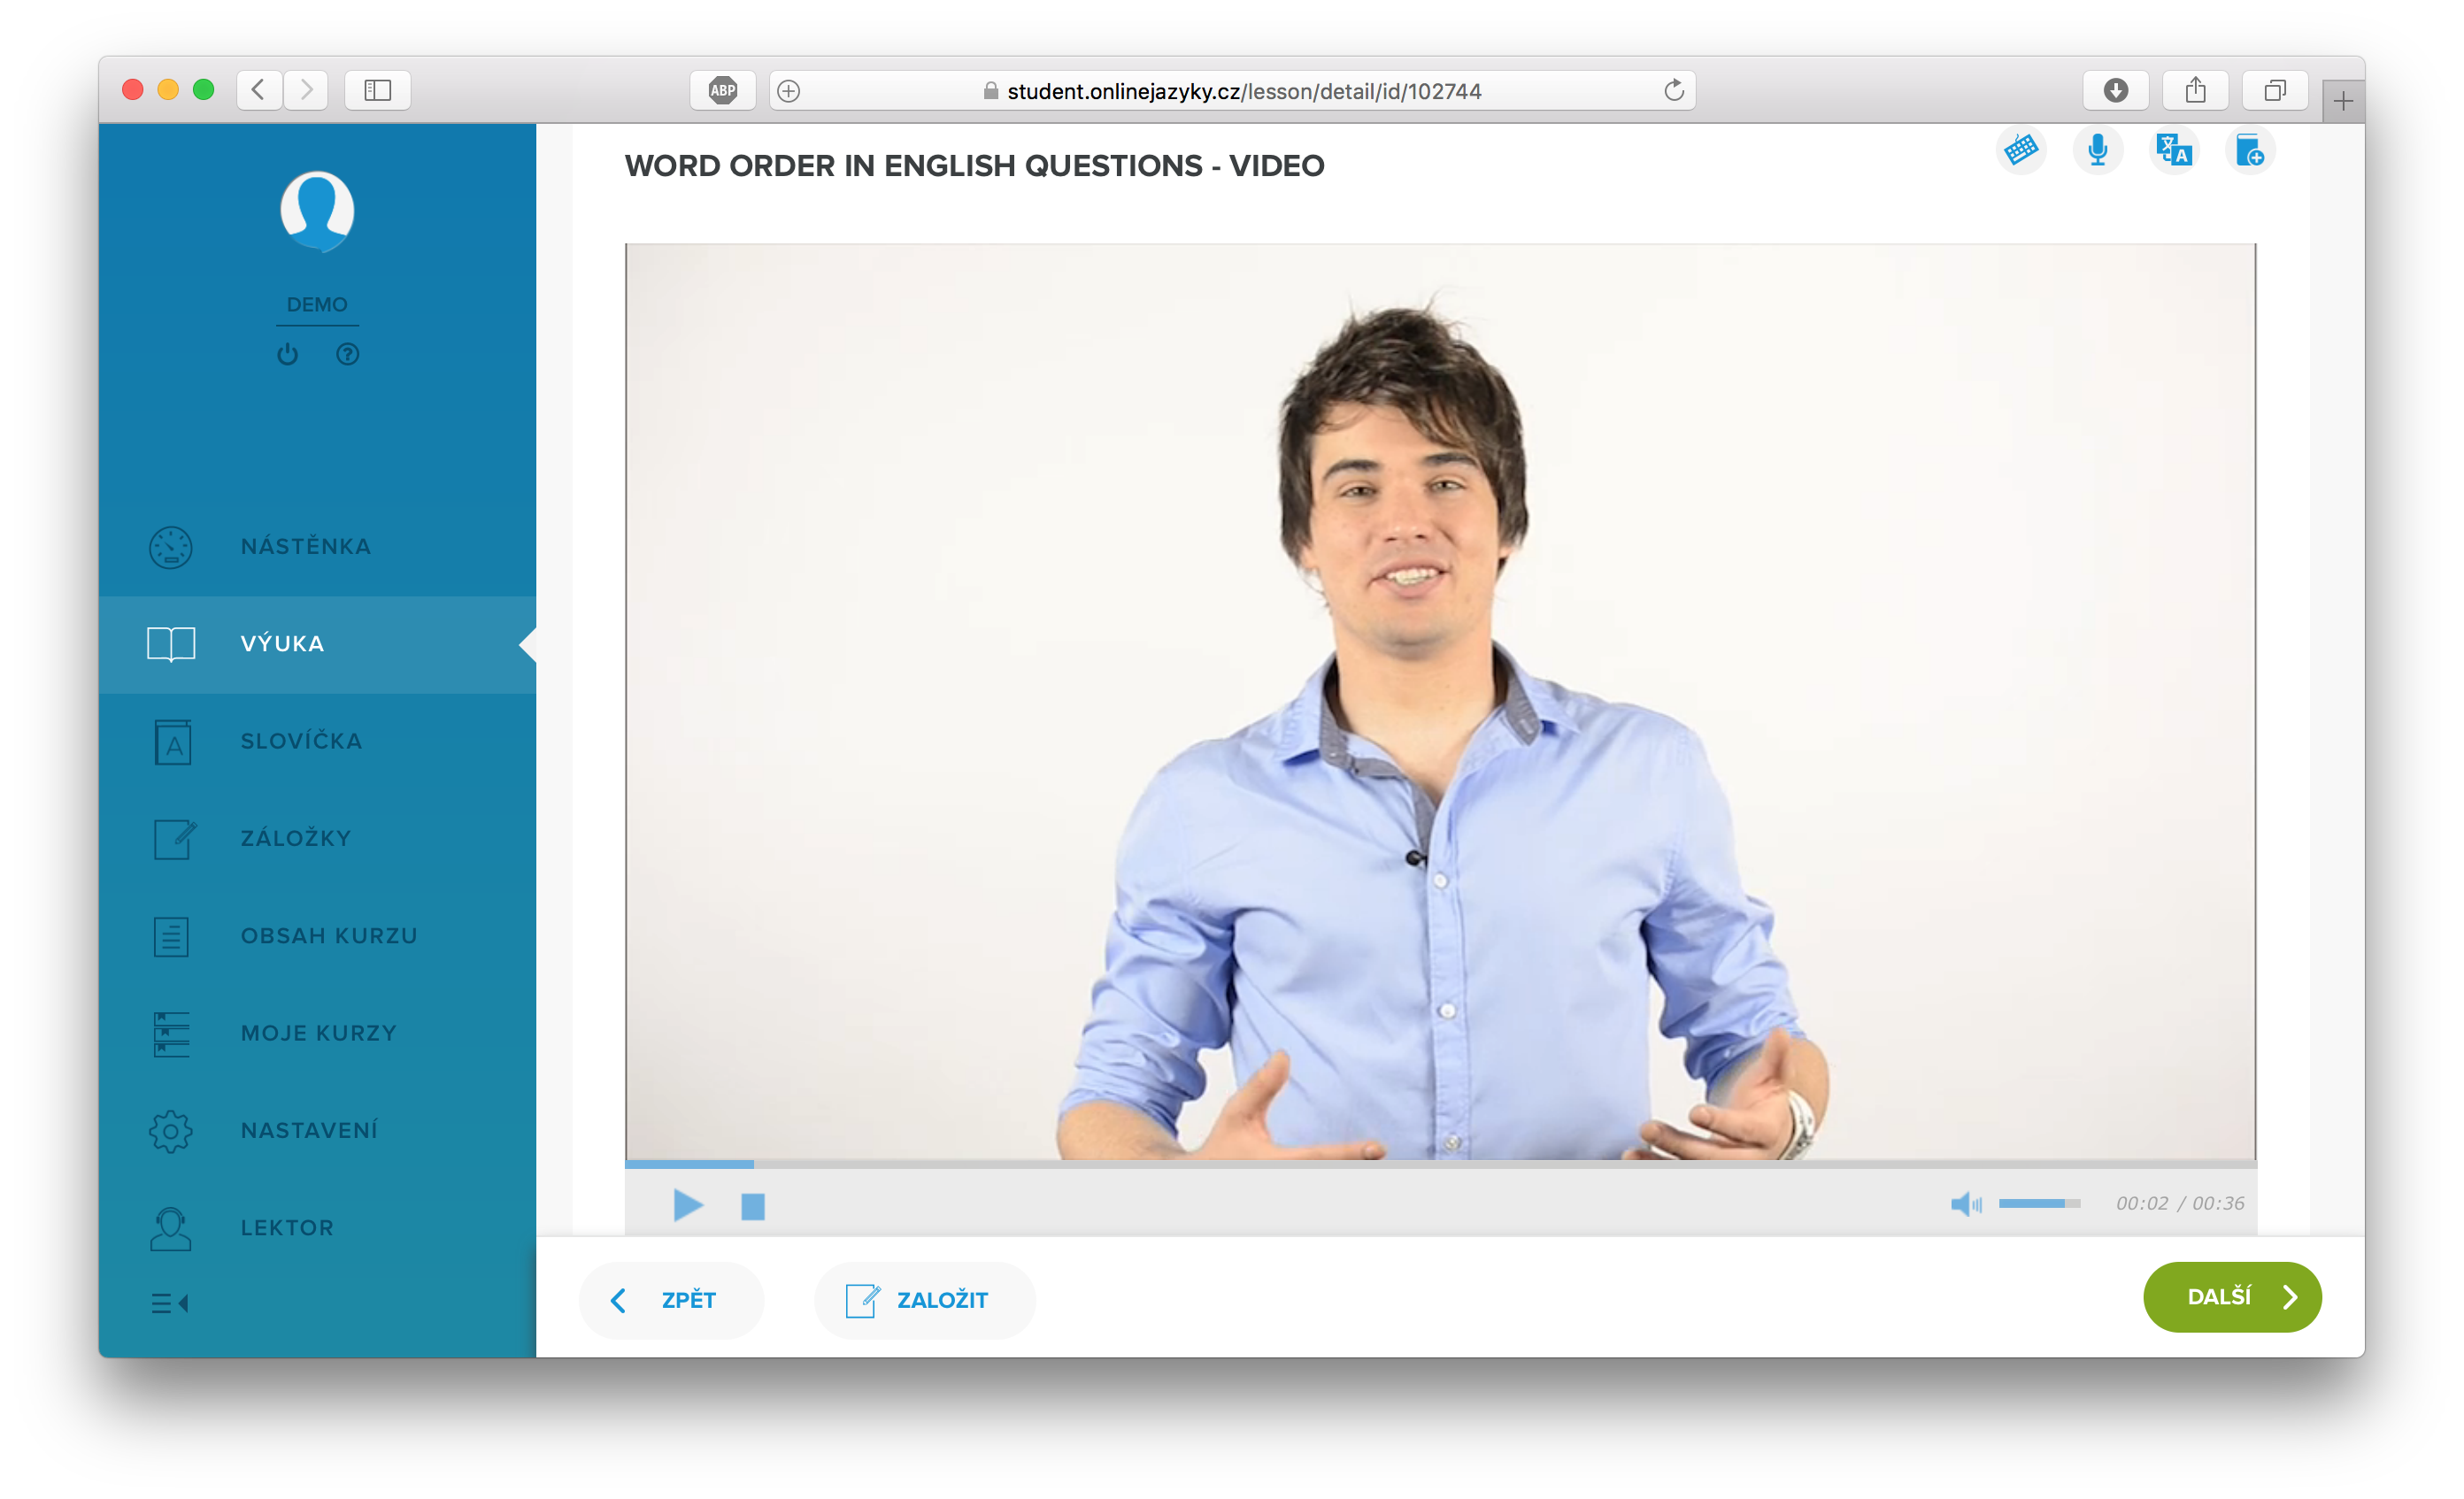Click the add-to-vocabulary icon

[2249, 151]
